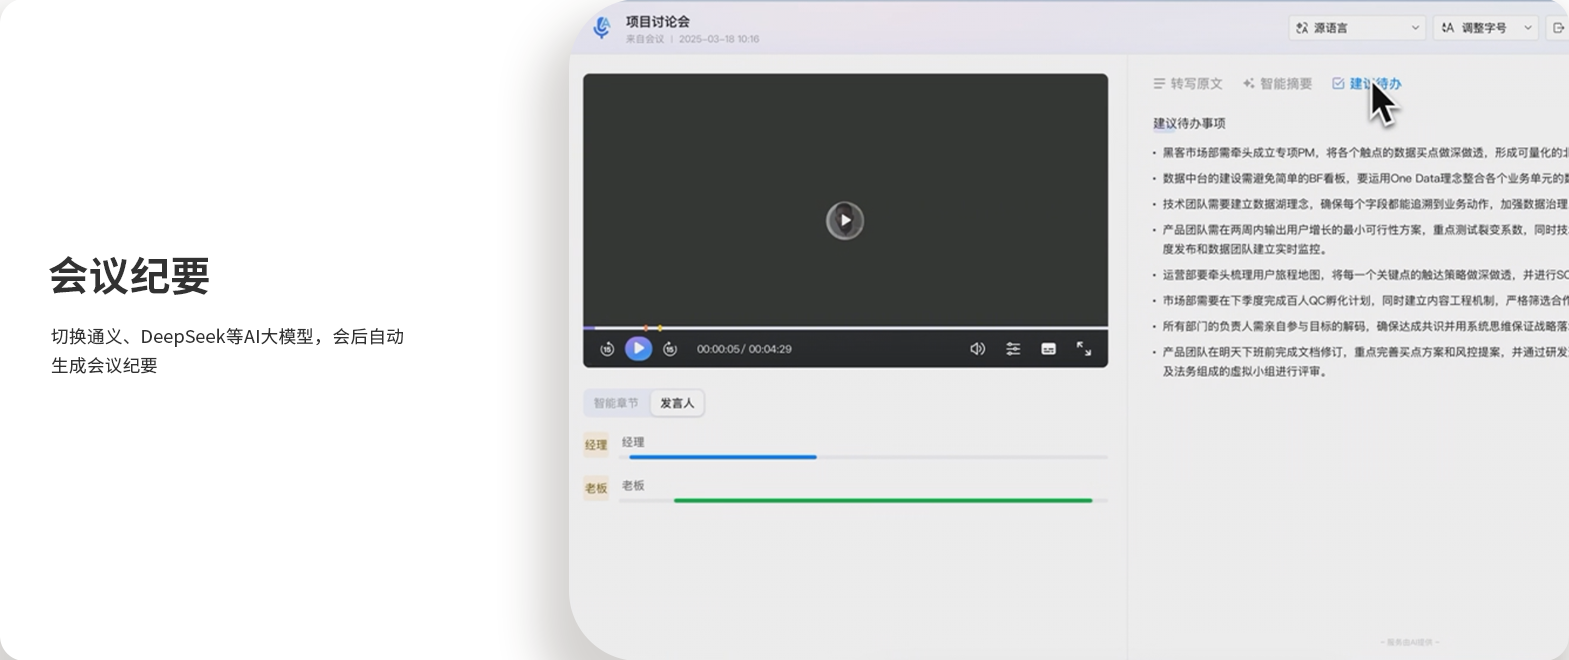The height and width of the screenshot is (660, 1569).
Task: Click the 老板 speaker green timeline bar
Action: (882, 500)
